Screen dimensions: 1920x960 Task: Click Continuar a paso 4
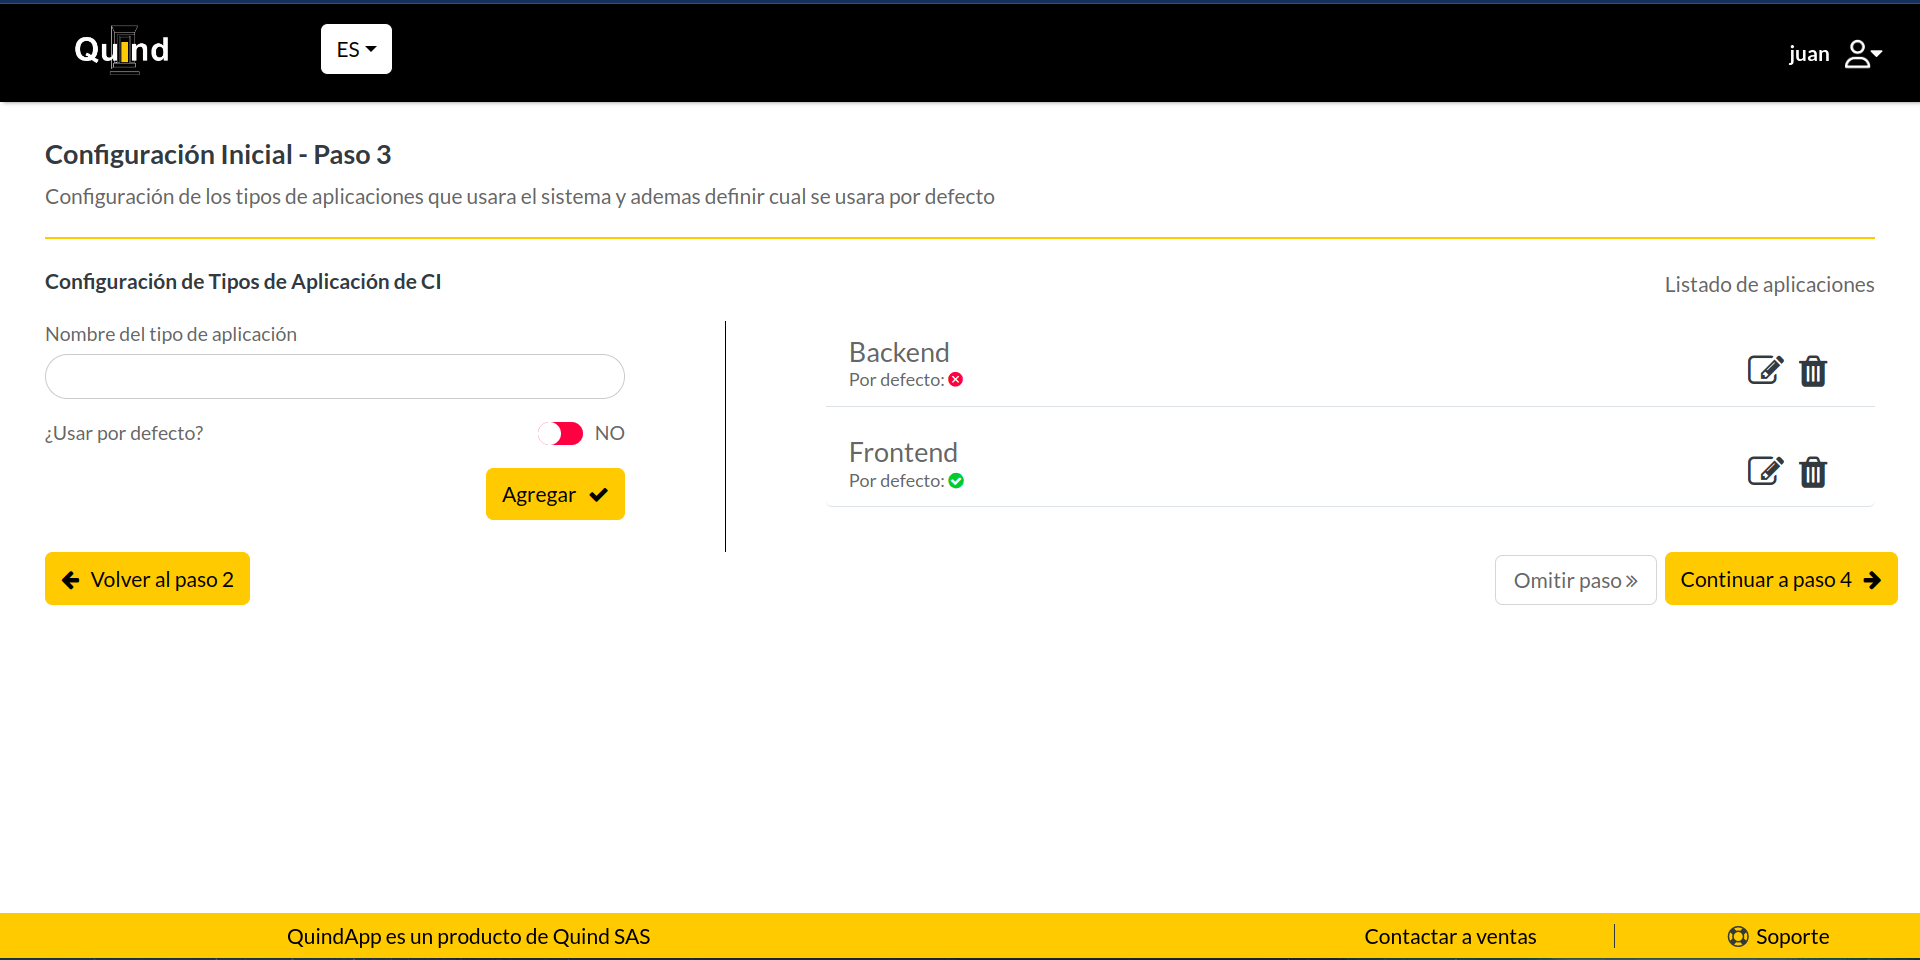pyautogui.click(x=1780, y=579)
